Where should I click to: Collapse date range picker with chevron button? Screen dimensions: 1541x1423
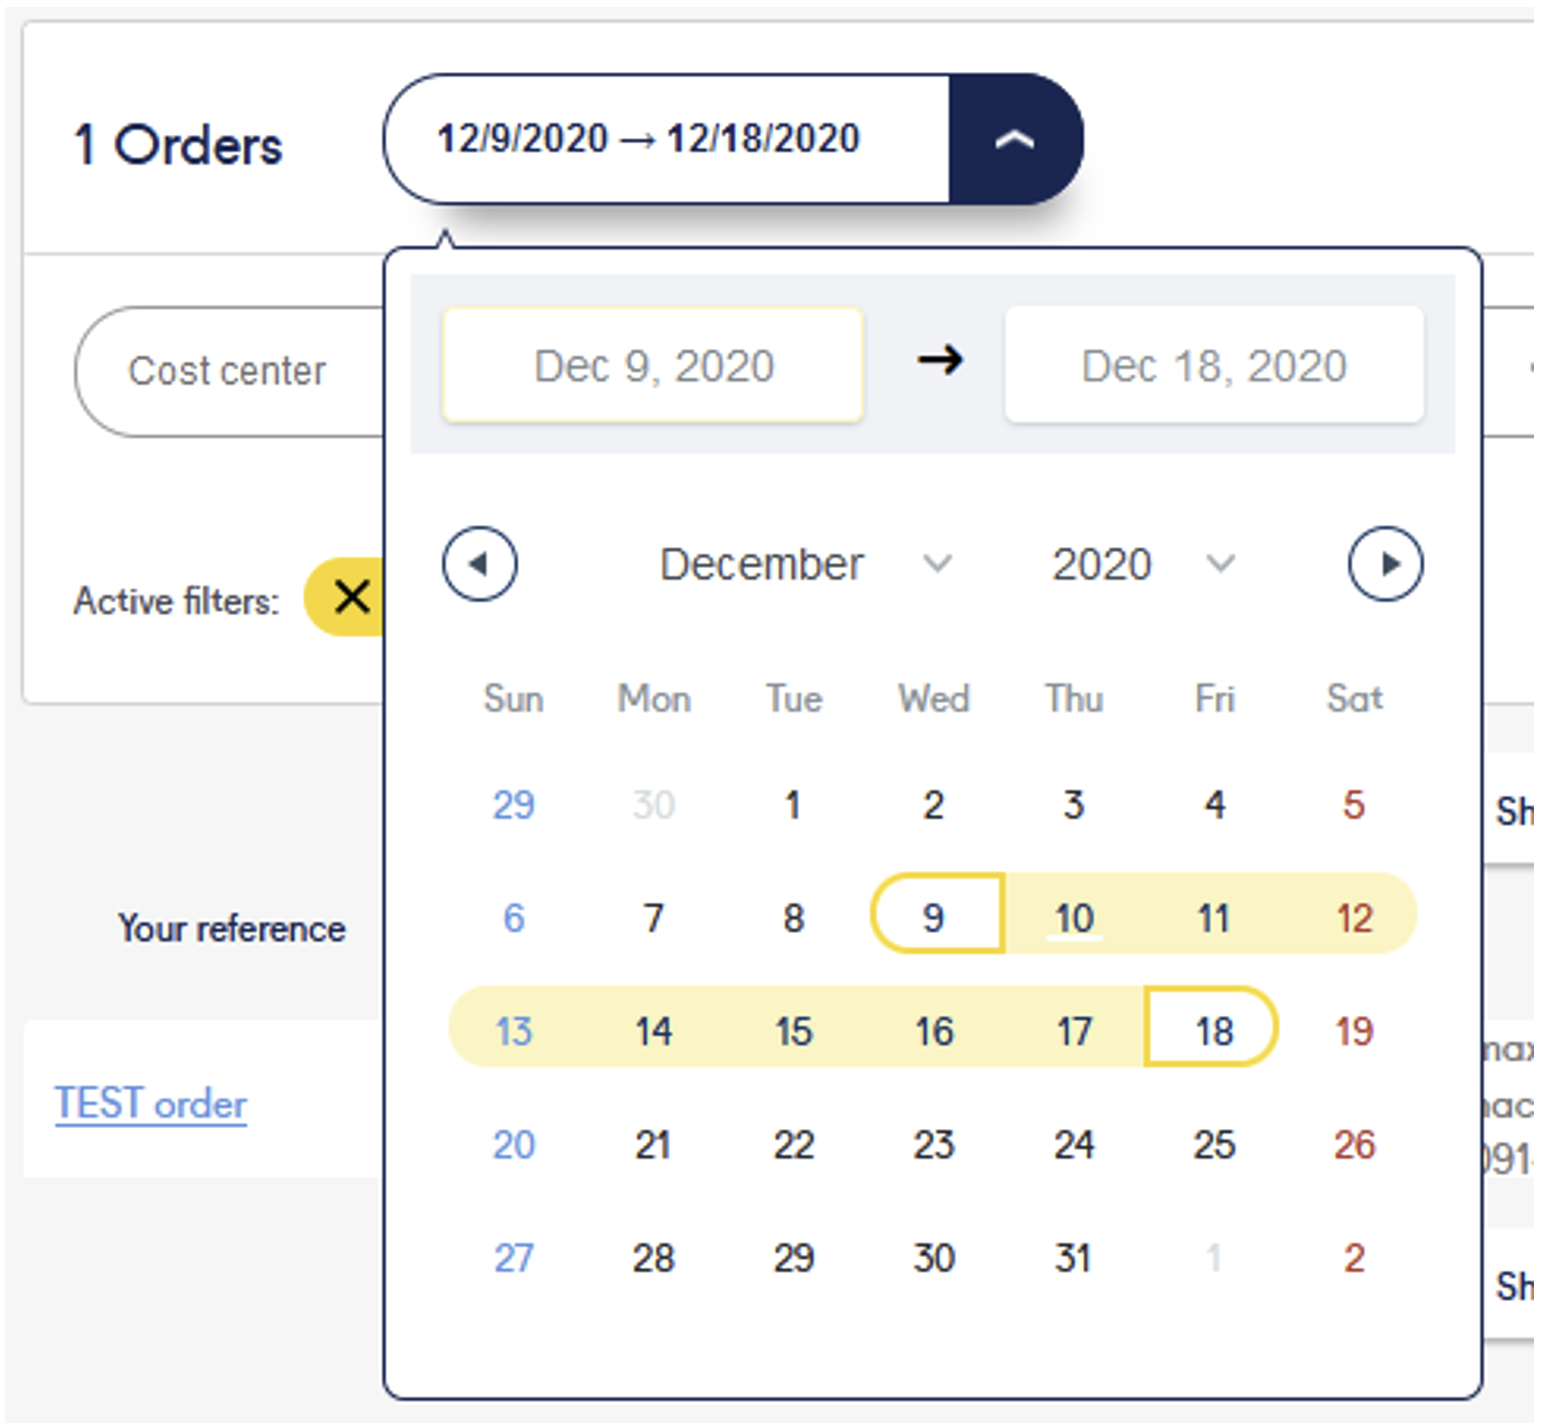tap(1015, 139)
